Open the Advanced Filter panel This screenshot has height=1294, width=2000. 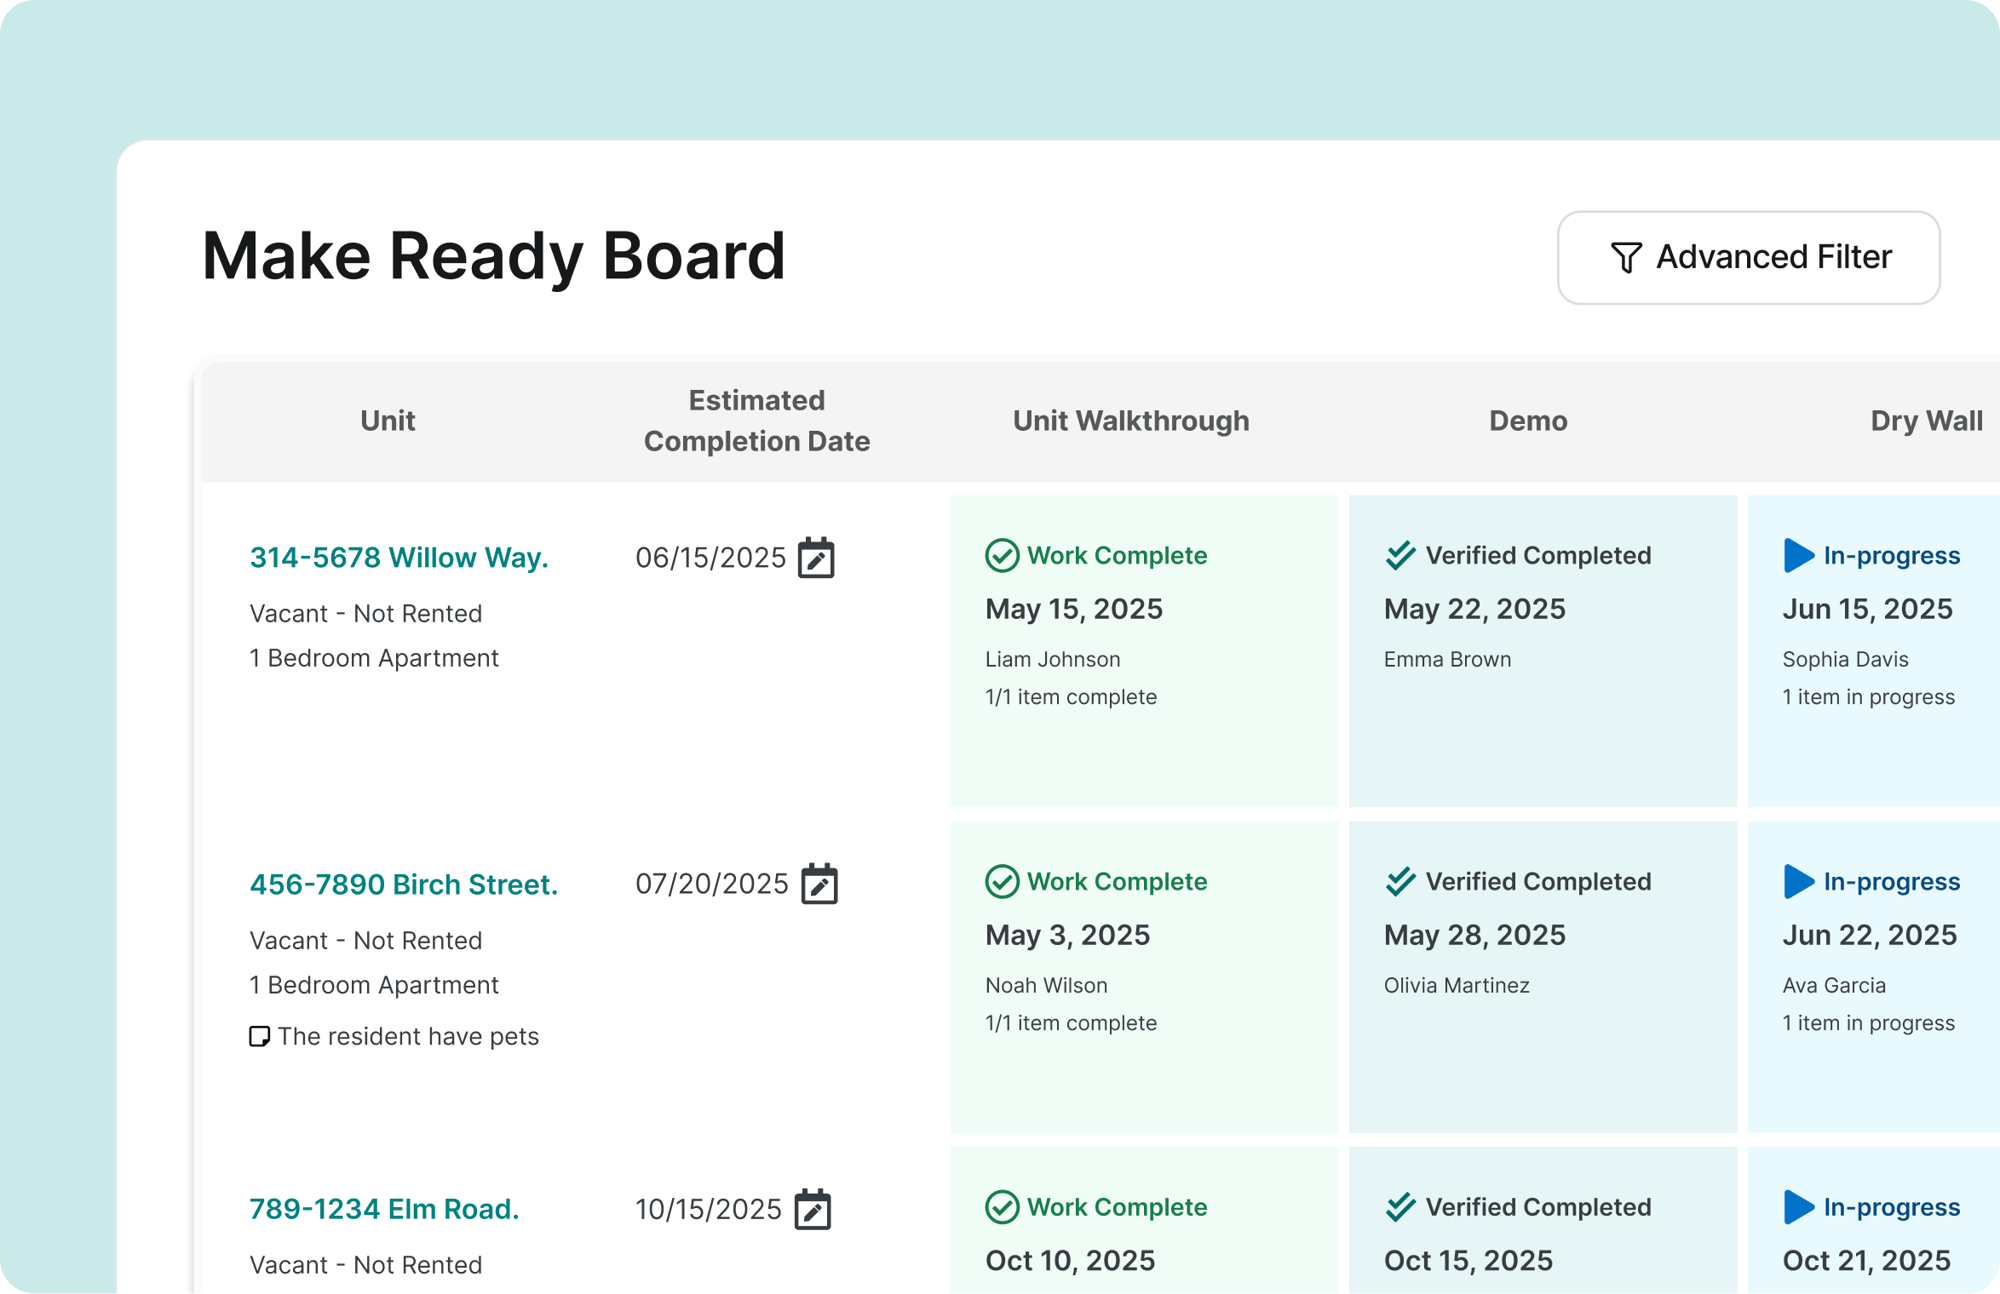click(x=1748, y=257)
